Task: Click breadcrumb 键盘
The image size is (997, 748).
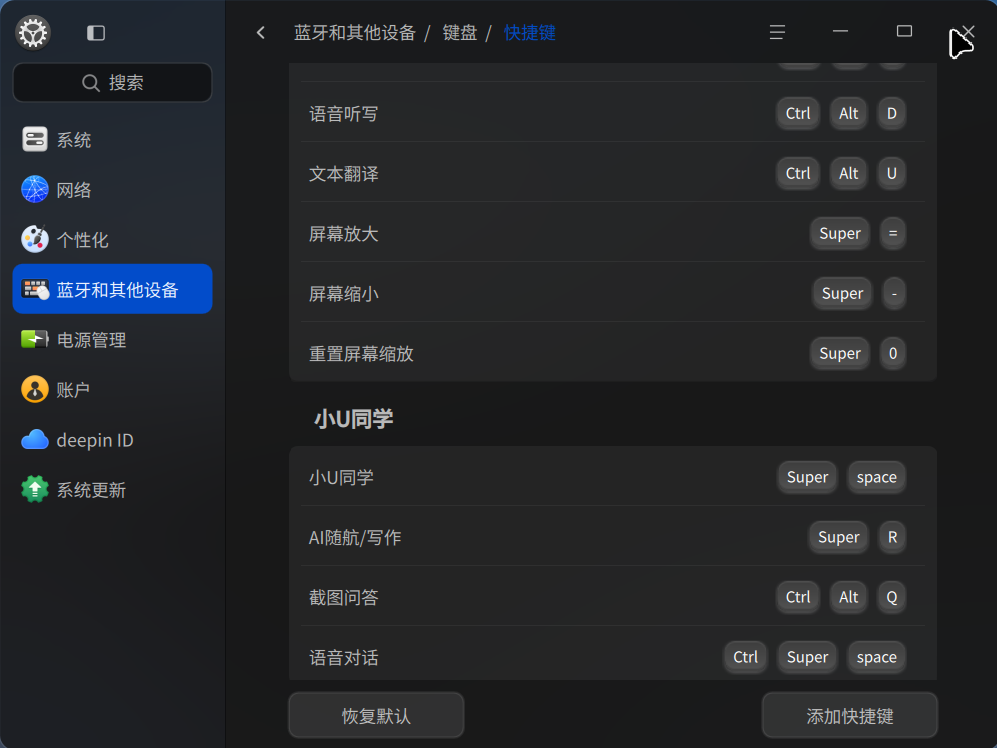Action: point(460,32)
